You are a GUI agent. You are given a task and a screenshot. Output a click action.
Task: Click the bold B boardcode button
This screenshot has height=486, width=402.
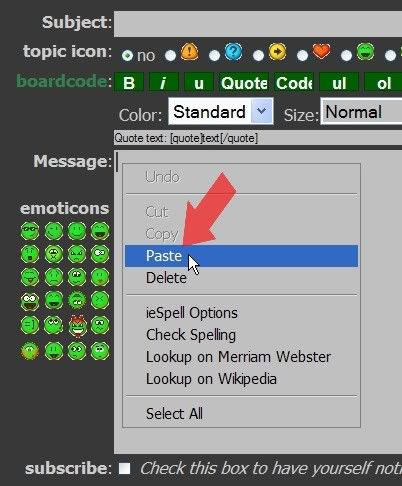[129, 82]
